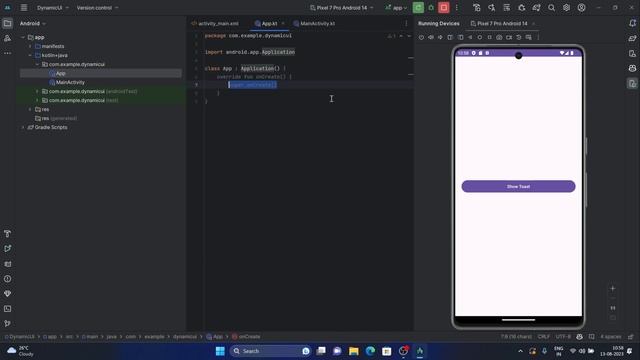
Task: Stop the running app with red Stop button
Action: 444,7
